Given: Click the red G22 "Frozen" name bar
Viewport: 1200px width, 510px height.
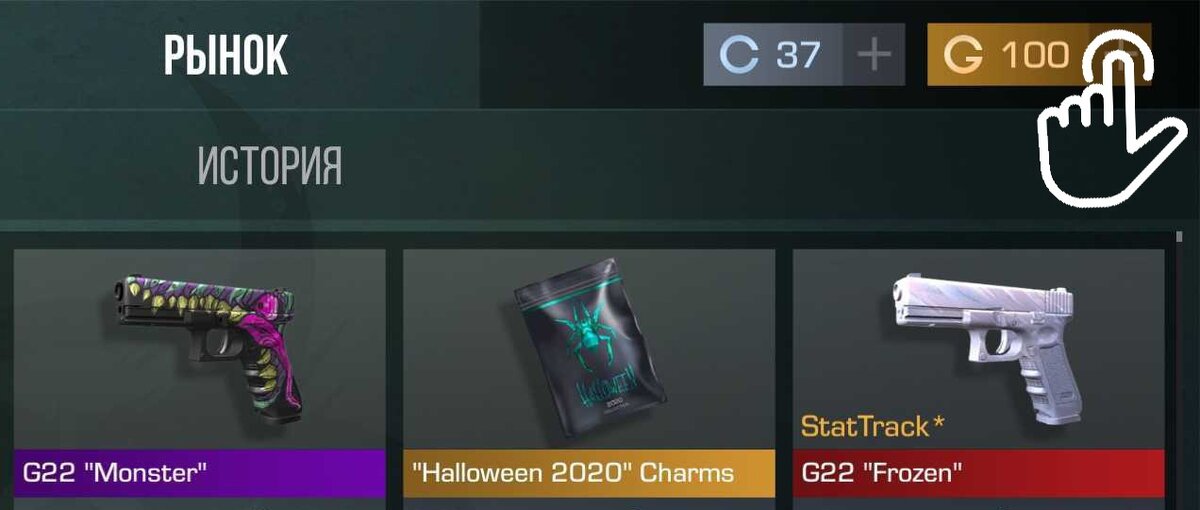Looking at the screenshot, I should (979, 473).
